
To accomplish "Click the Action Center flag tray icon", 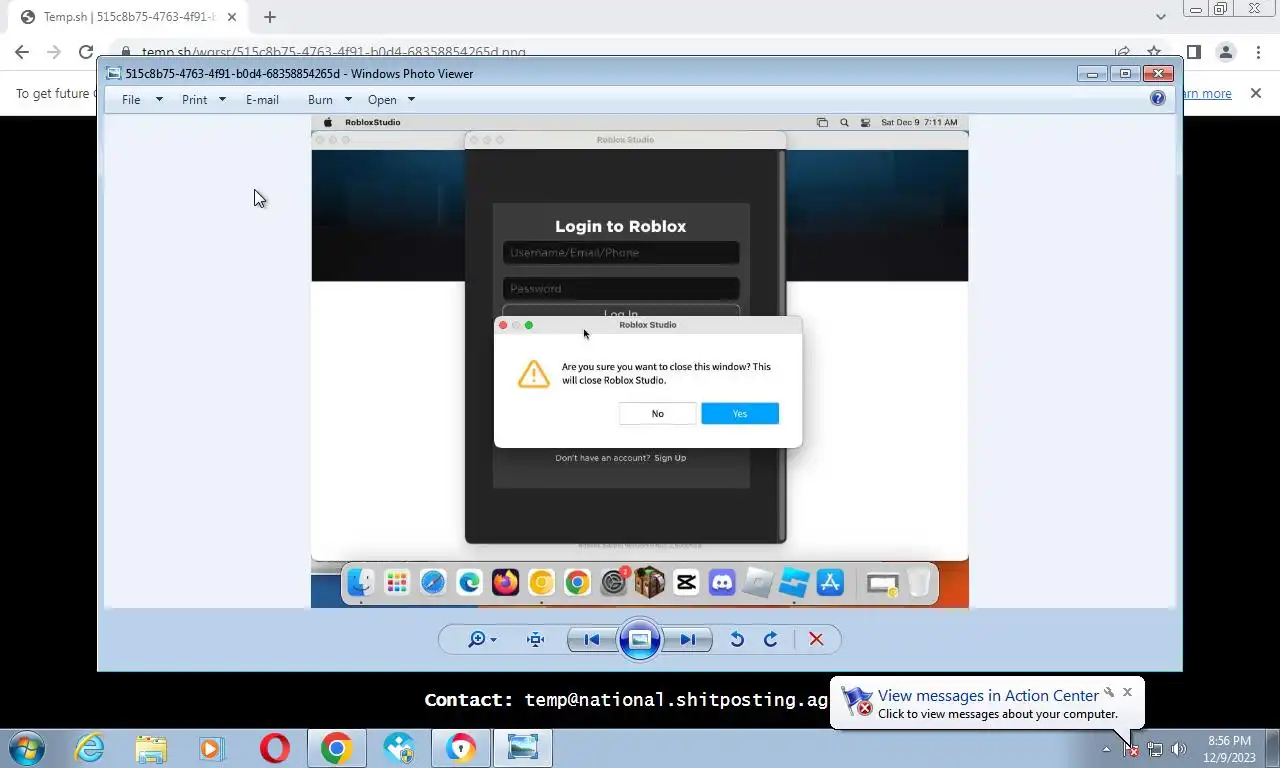I will [x=1131, y=749].
